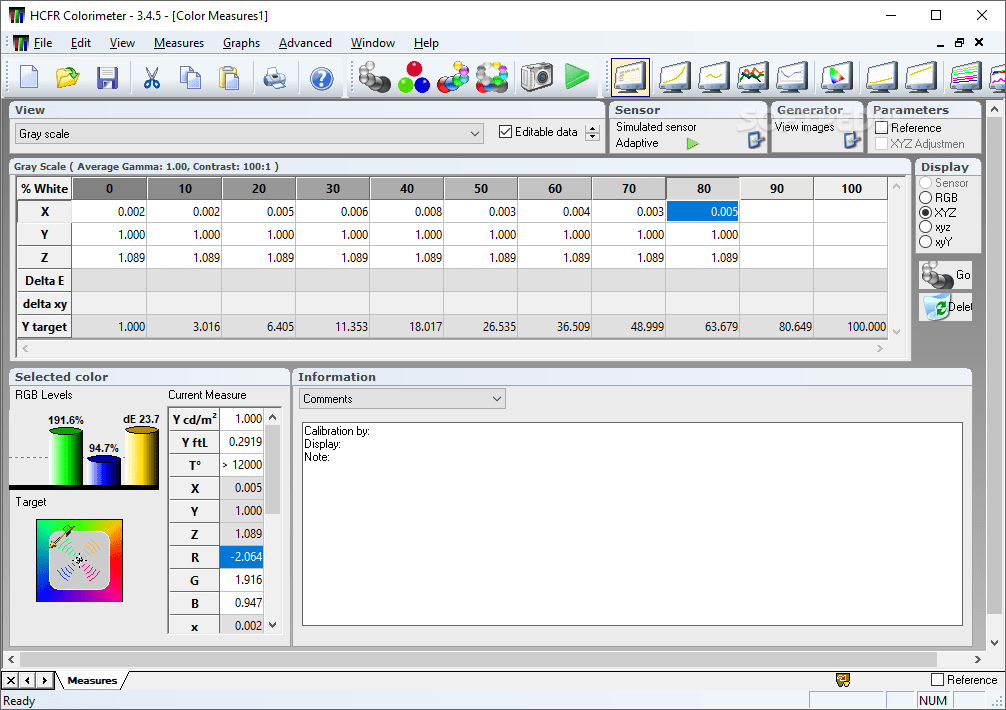This screenshot has width=1006, height=710.
Task: Select the primary colors measurement icon
Action: point(414,76)
